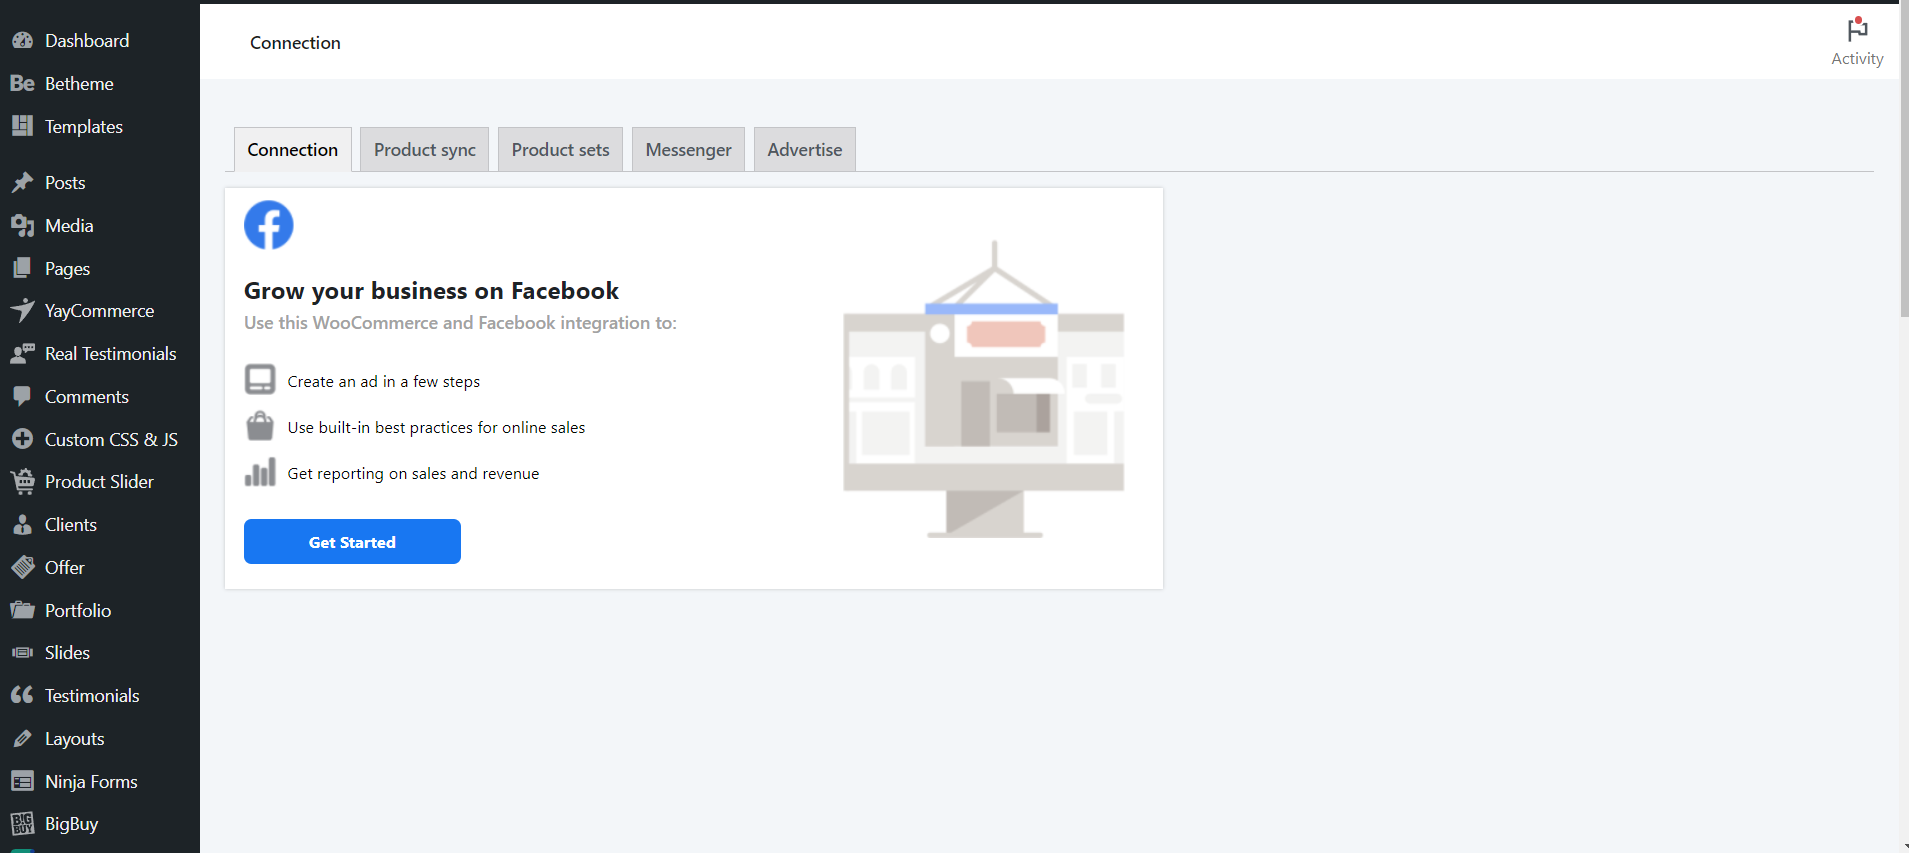The width and height of the screenshot is (1909, 853).
Task: Open Pages menu label
Action: point(67,269)
